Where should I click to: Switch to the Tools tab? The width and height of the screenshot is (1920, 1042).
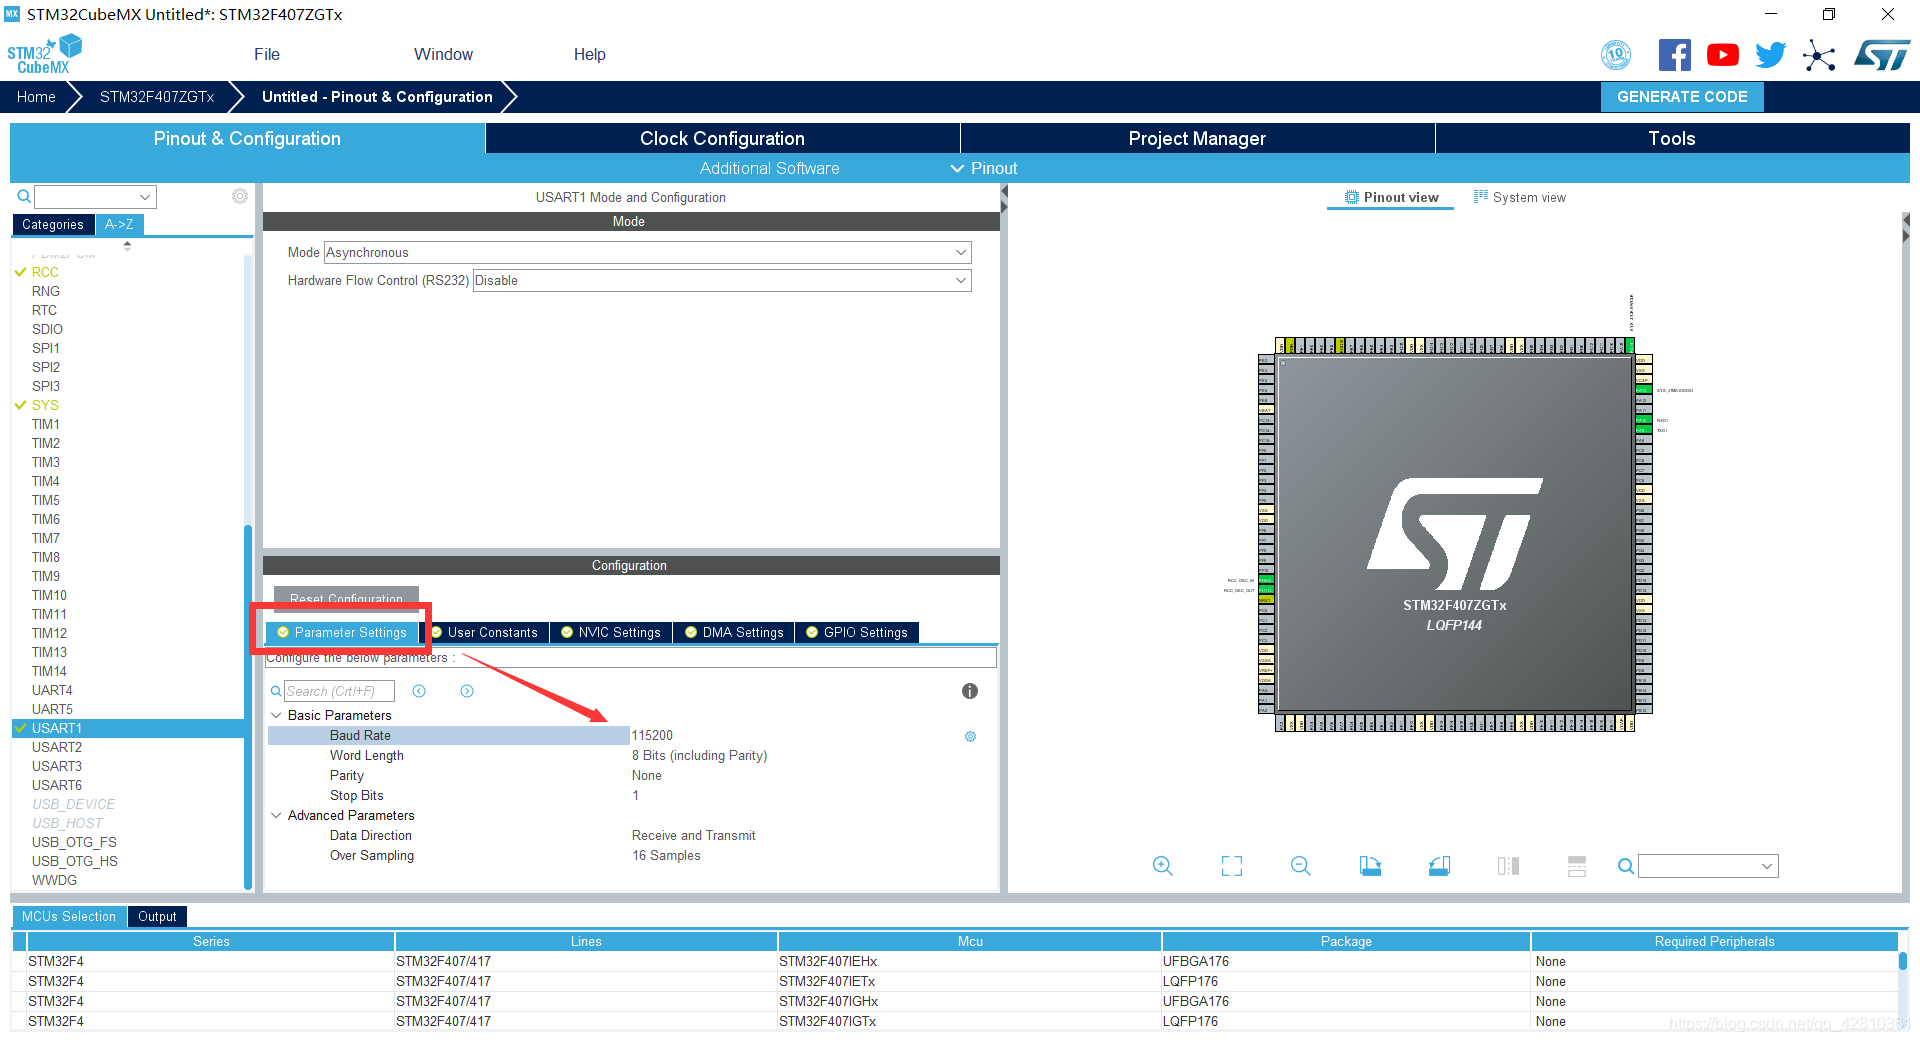(1672, 138)
